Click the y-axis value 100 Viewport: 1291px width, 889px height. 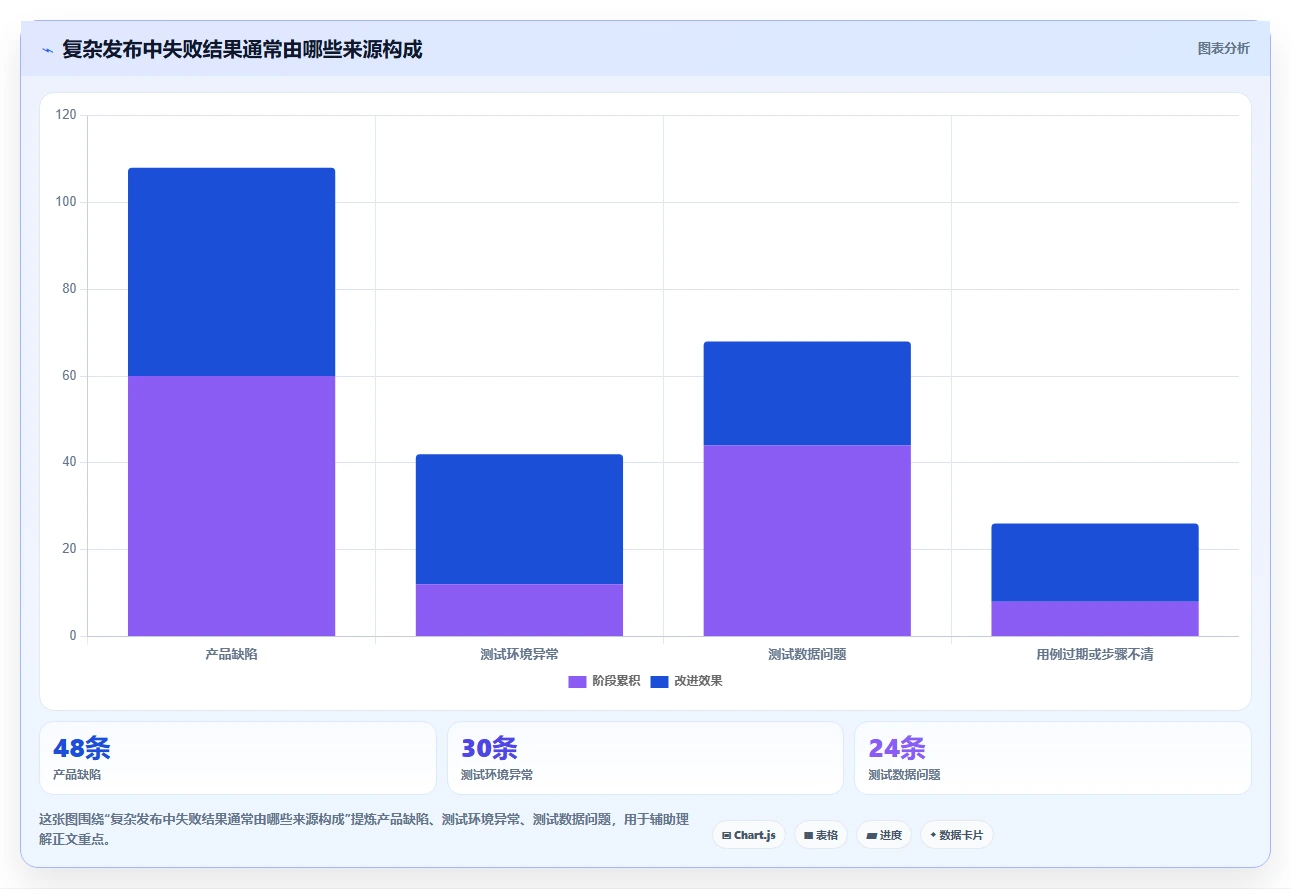click(x=66, y=202)
